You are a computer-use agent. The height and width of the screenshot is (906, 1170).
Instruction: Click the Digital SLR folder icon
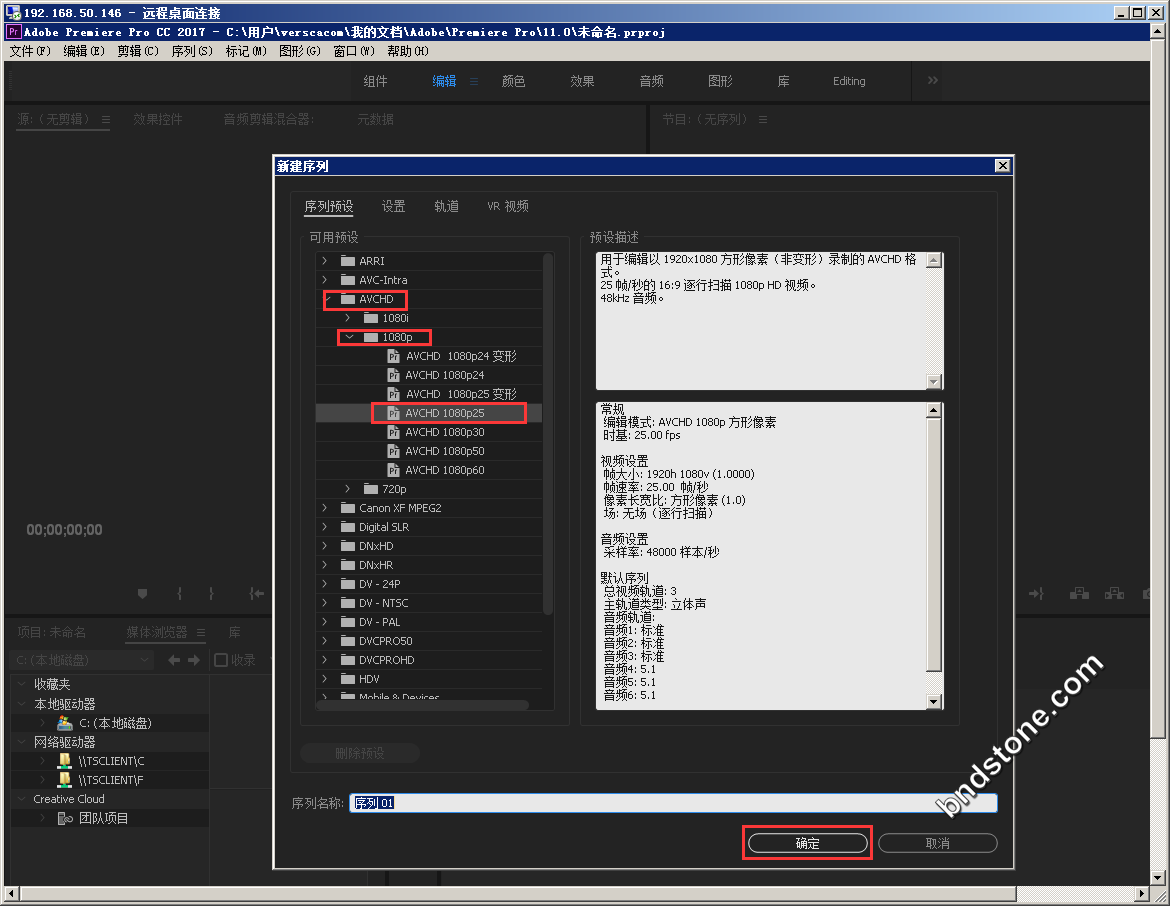(x=348, y=527)
